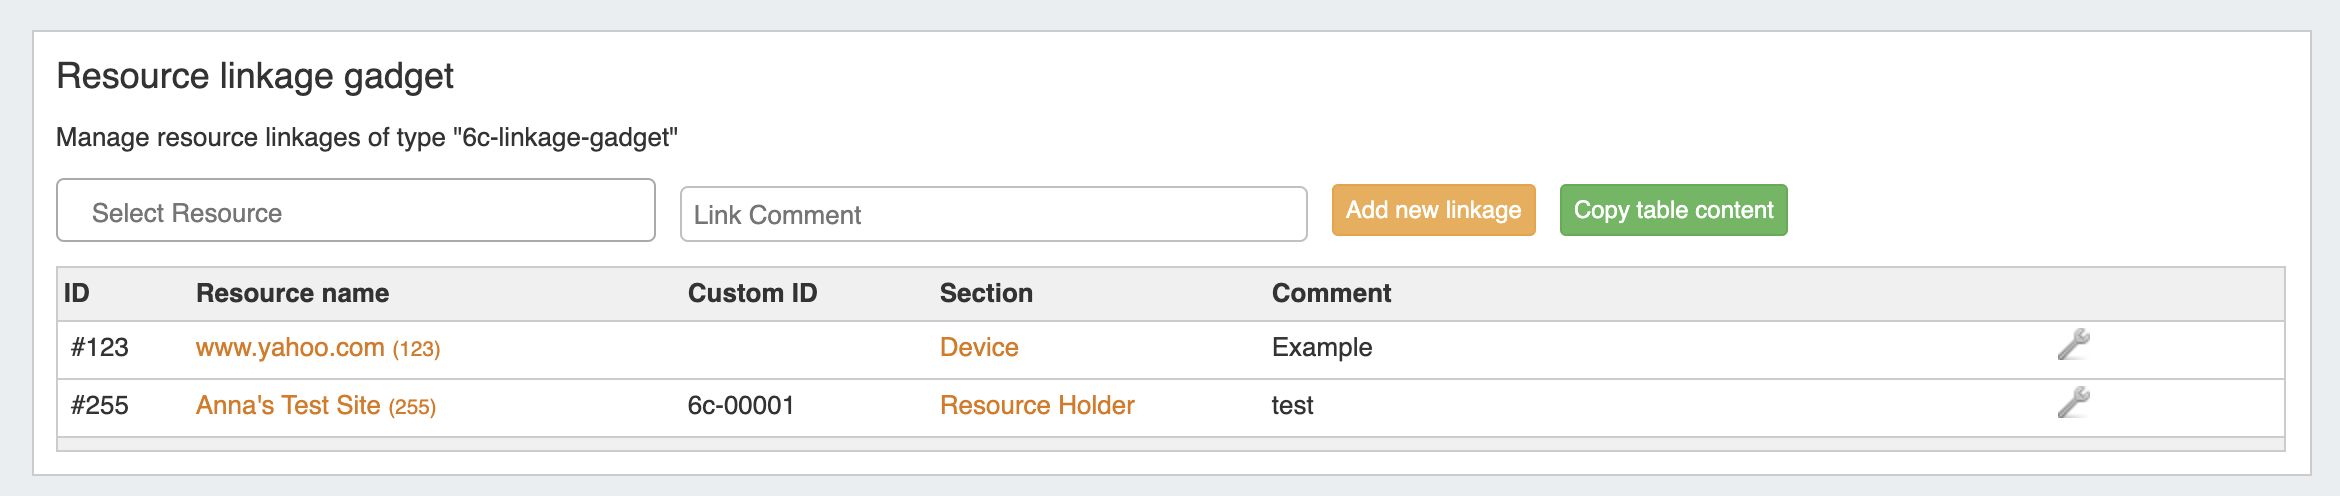
Task: Select the #123 ID cell
Action: [100, 348]
